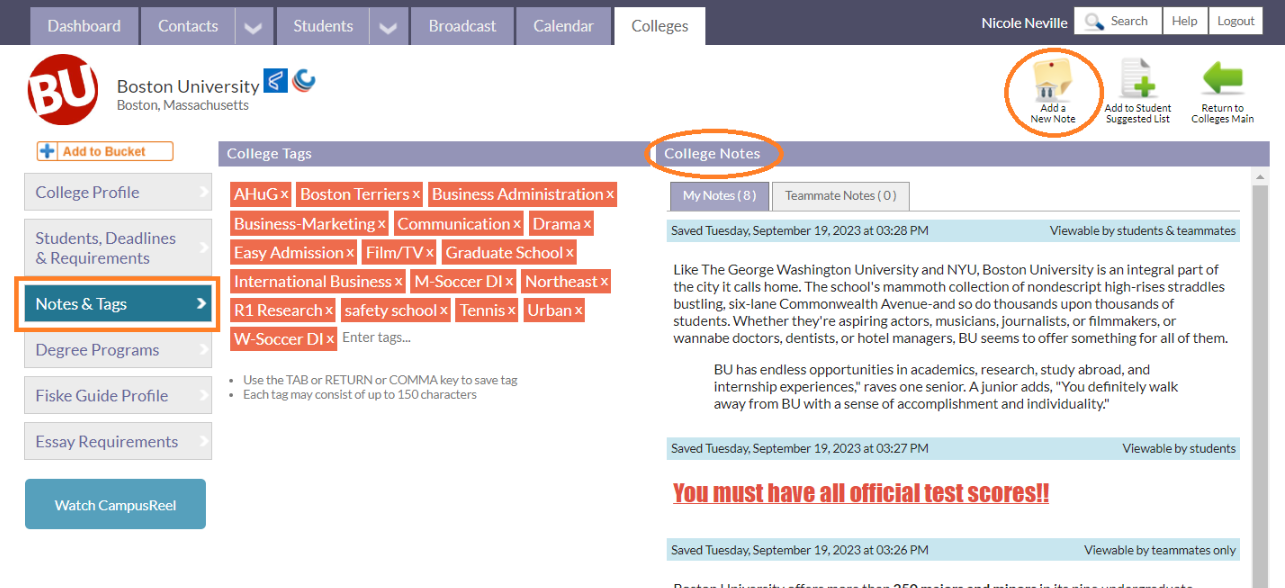Switch to Teammate Notes (0) tab

pos(840,196)
